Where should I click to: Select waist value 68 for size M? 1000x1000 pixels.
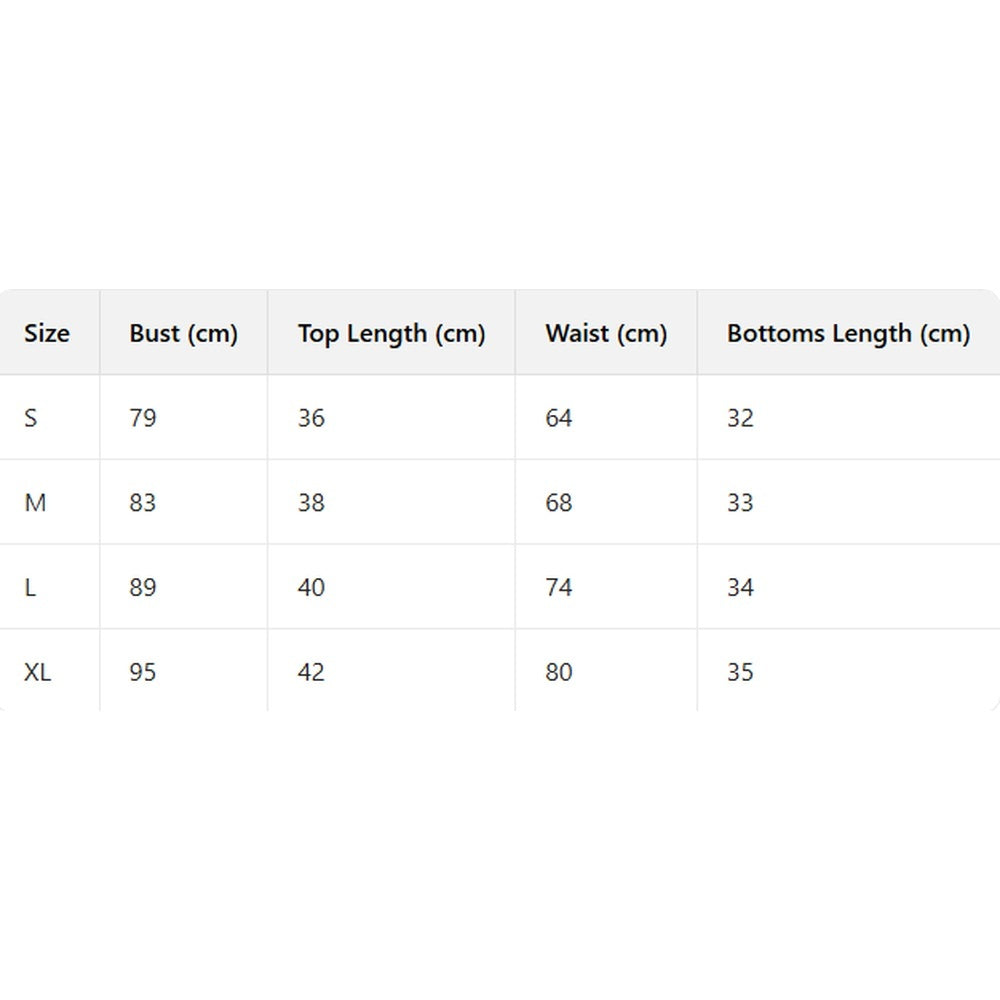pos(559,503)
